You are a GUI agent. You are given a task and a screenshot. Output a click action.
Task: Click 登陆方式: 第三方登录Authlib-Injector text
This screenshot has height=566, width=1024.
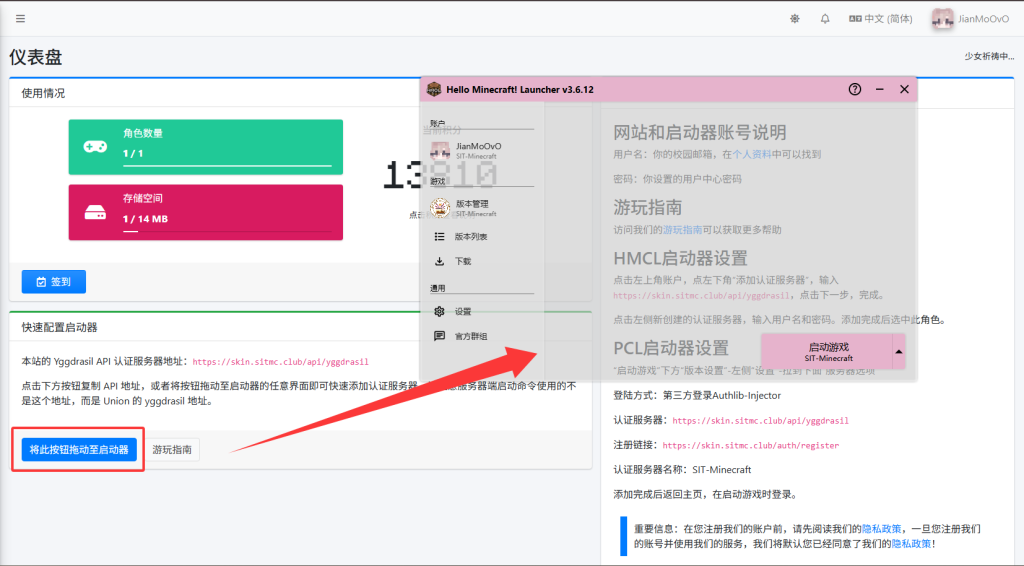[x=697, y=396]
